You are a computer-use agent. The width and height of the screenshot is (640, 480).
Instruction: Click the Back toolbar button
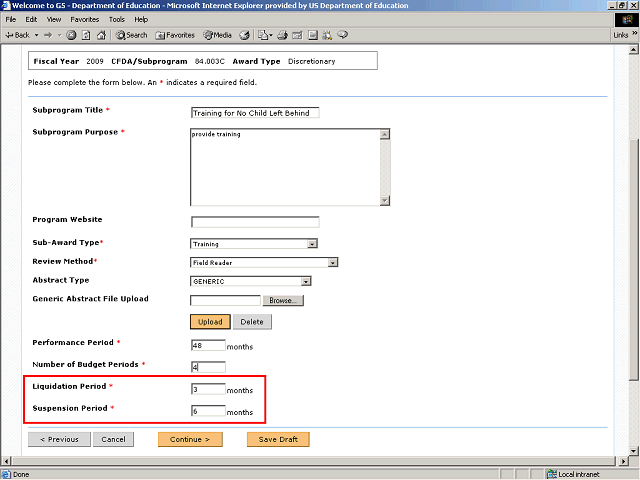(17, 35)
